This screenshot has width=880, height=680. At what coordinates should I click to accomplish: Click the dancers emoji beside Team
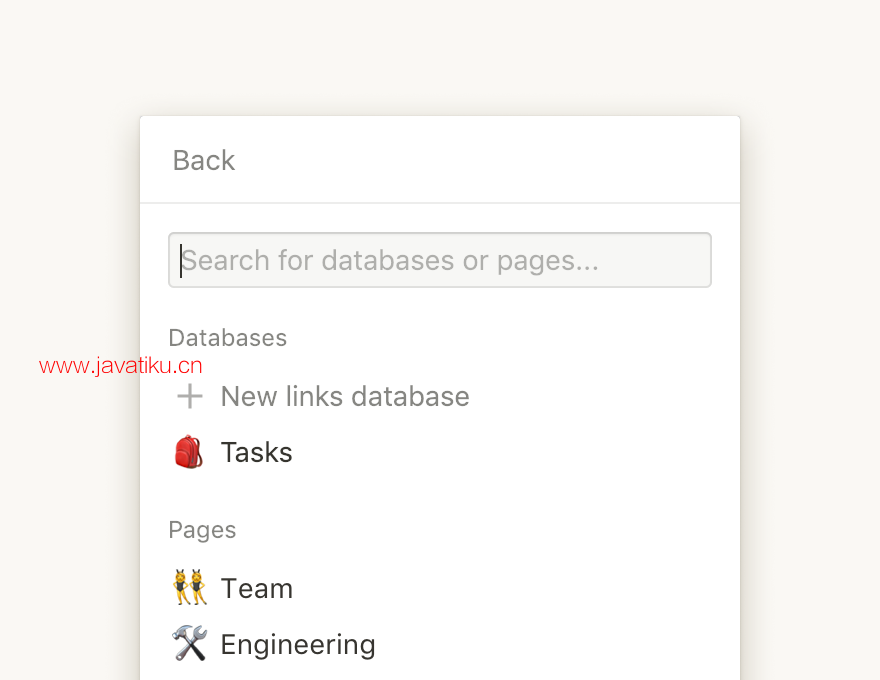click(x=190, y=587)
